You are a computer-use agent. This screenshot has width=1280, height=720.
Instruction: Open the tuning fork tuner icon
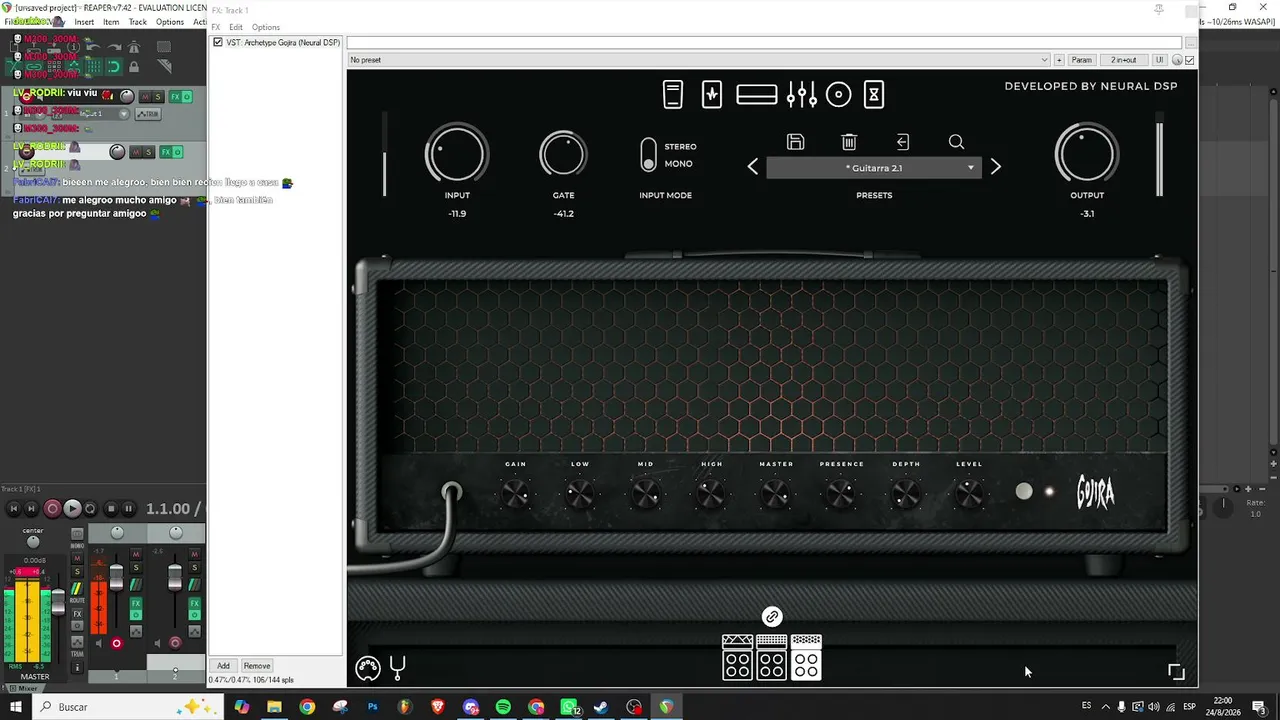(397, 667)
